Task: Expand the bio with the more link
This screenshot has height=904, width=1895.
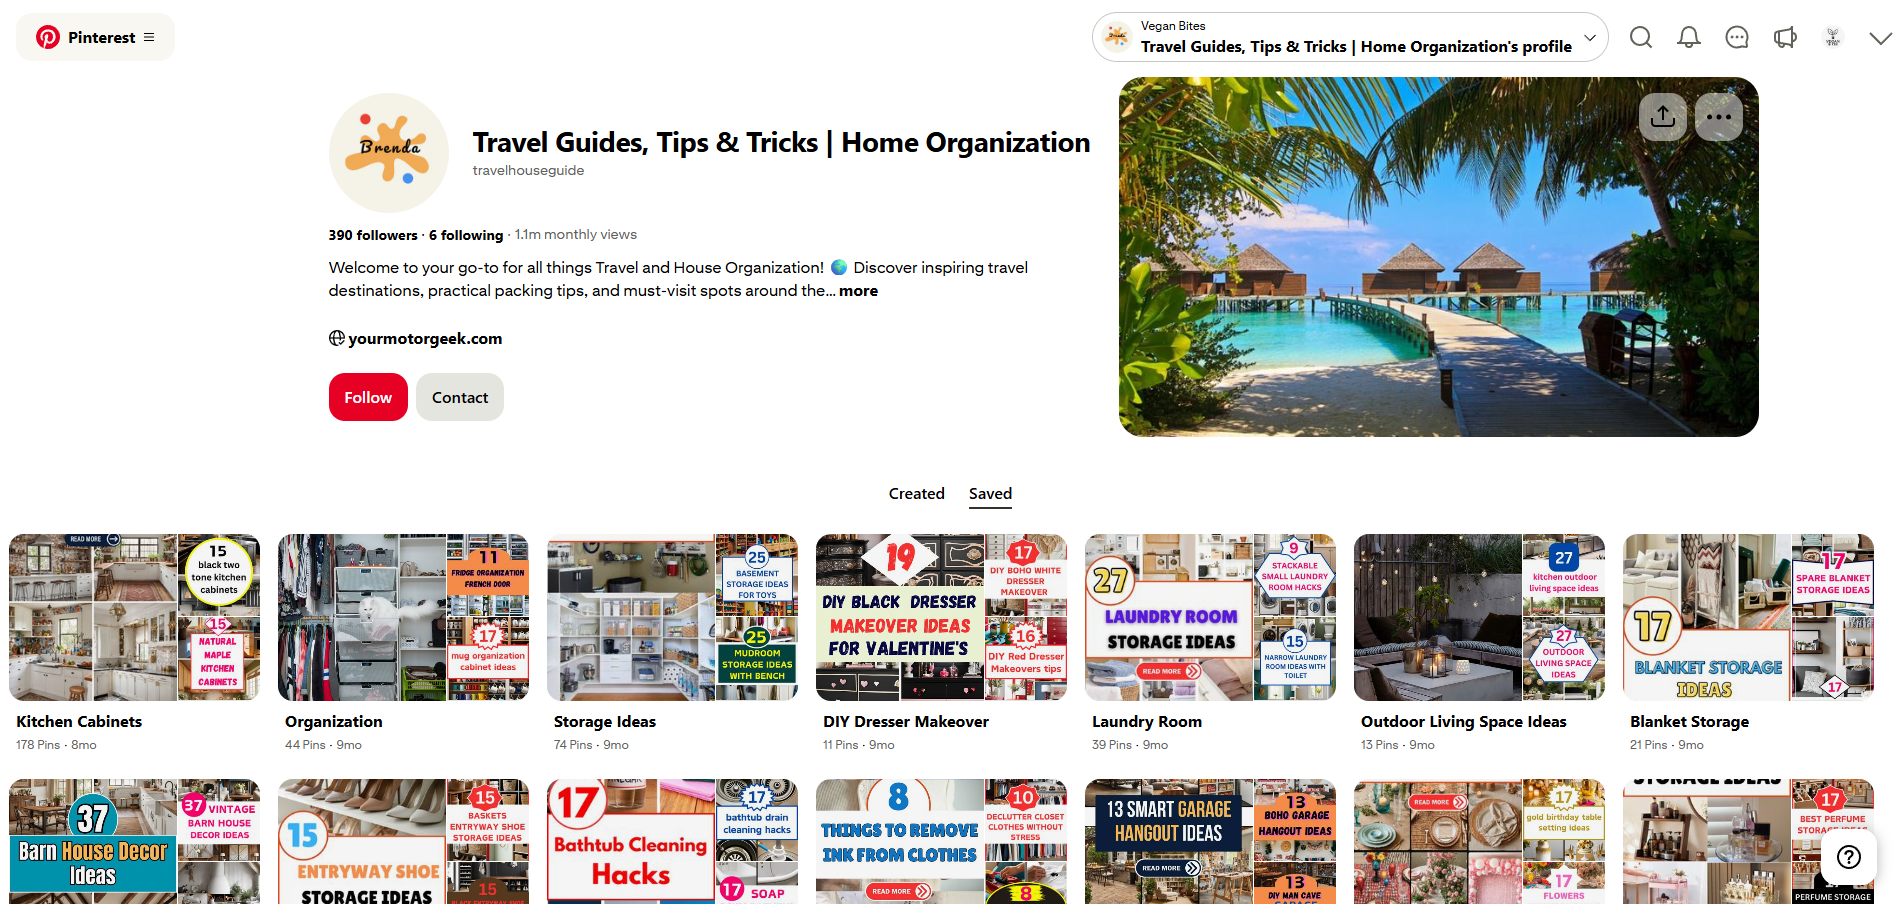Action: point(858,291)
